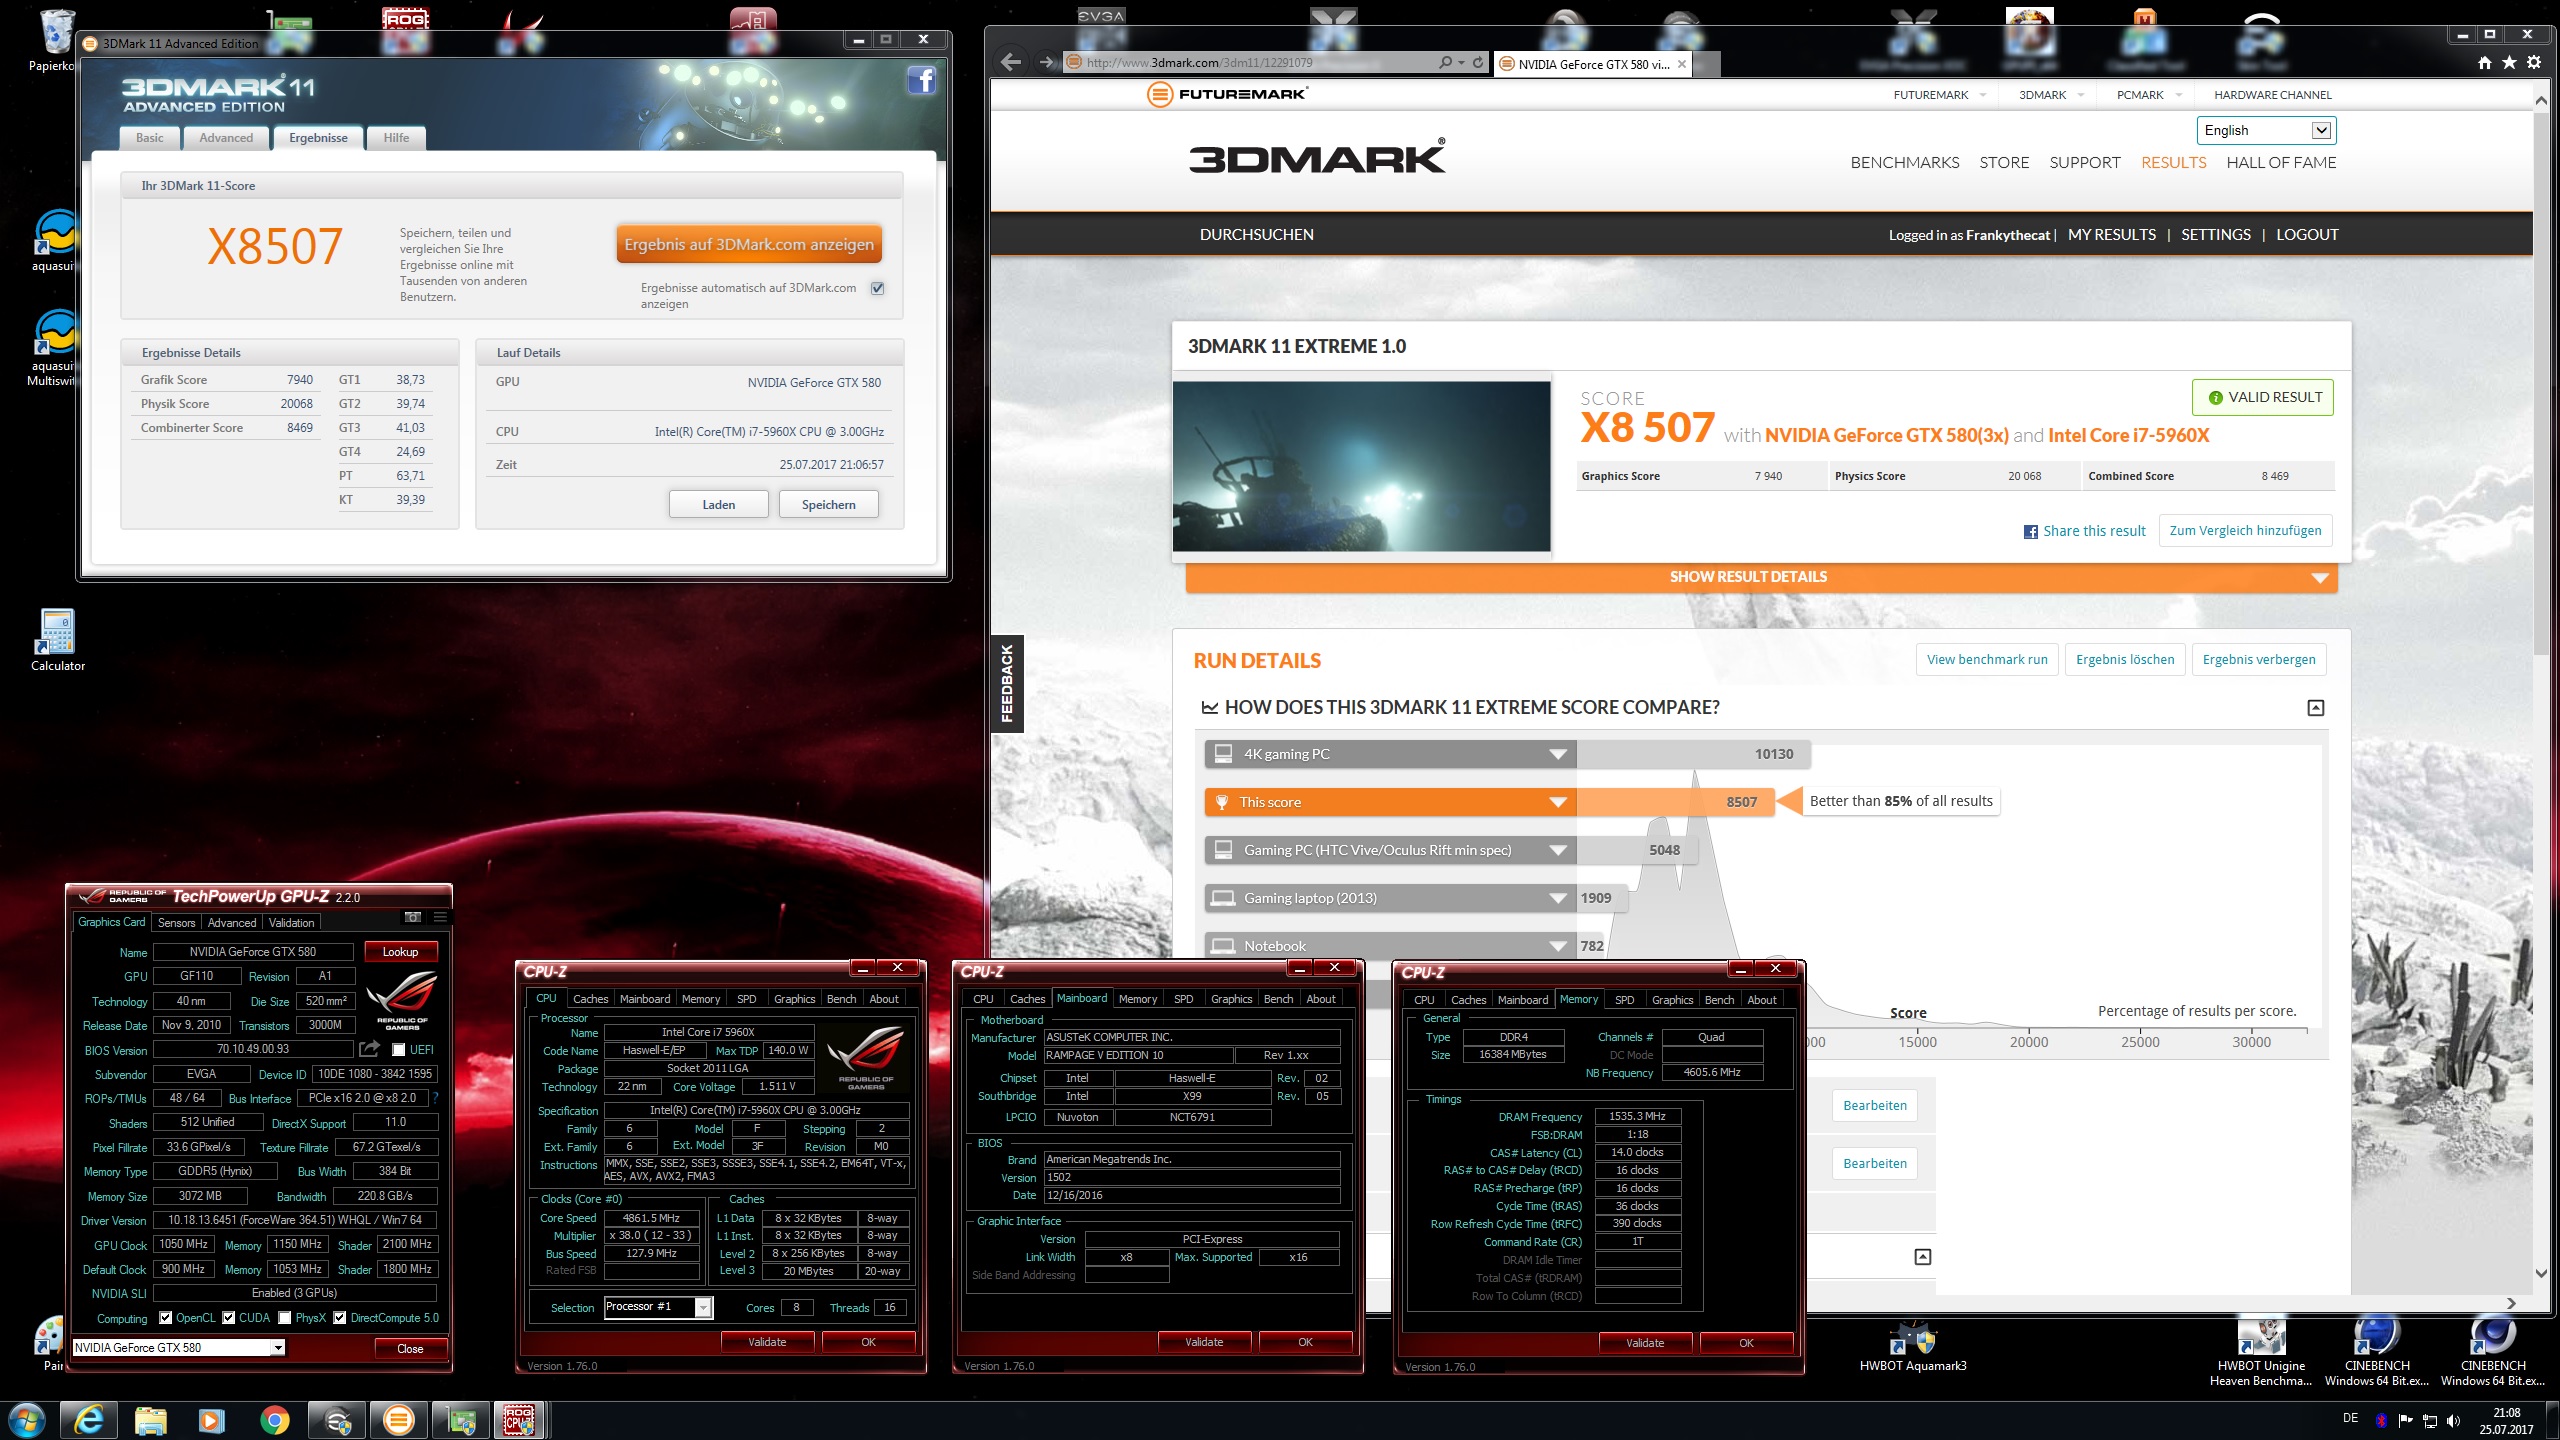Viewport: 2560px width, 1440px height.
Task: Click View benchmark run button
Action: pos(1987,660)
